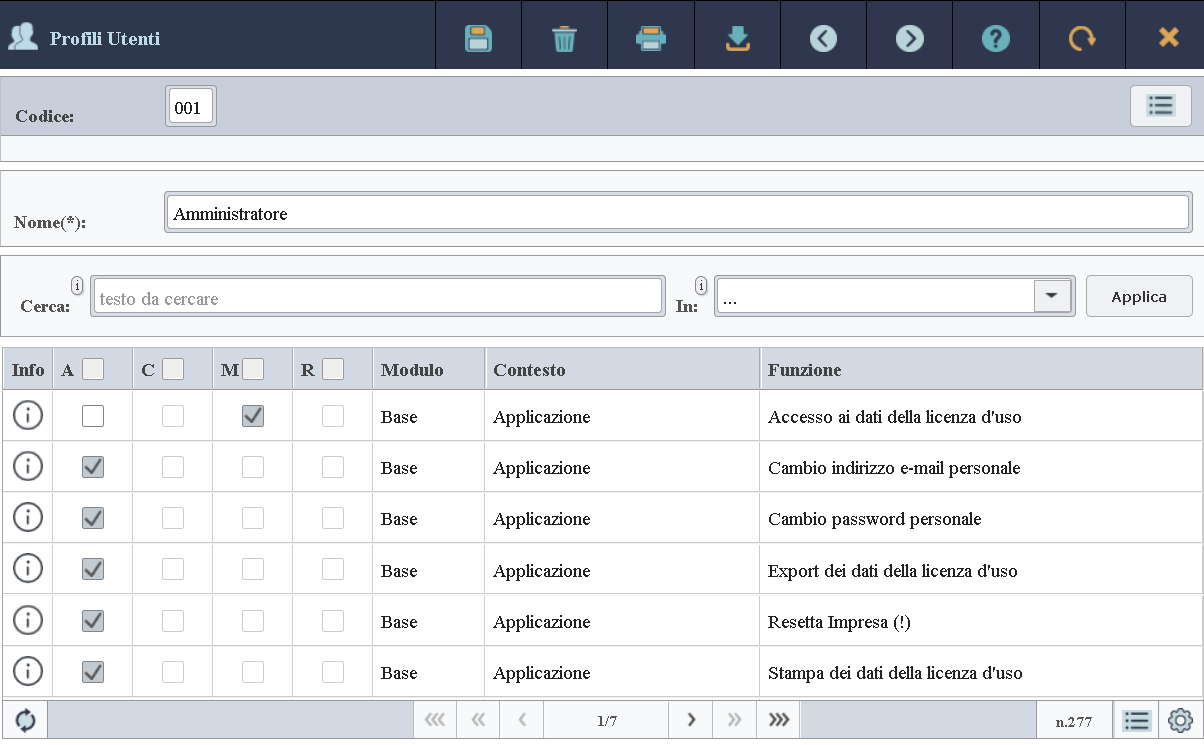
Task: Go to previous grid page
Action: [x=522, y=720]
